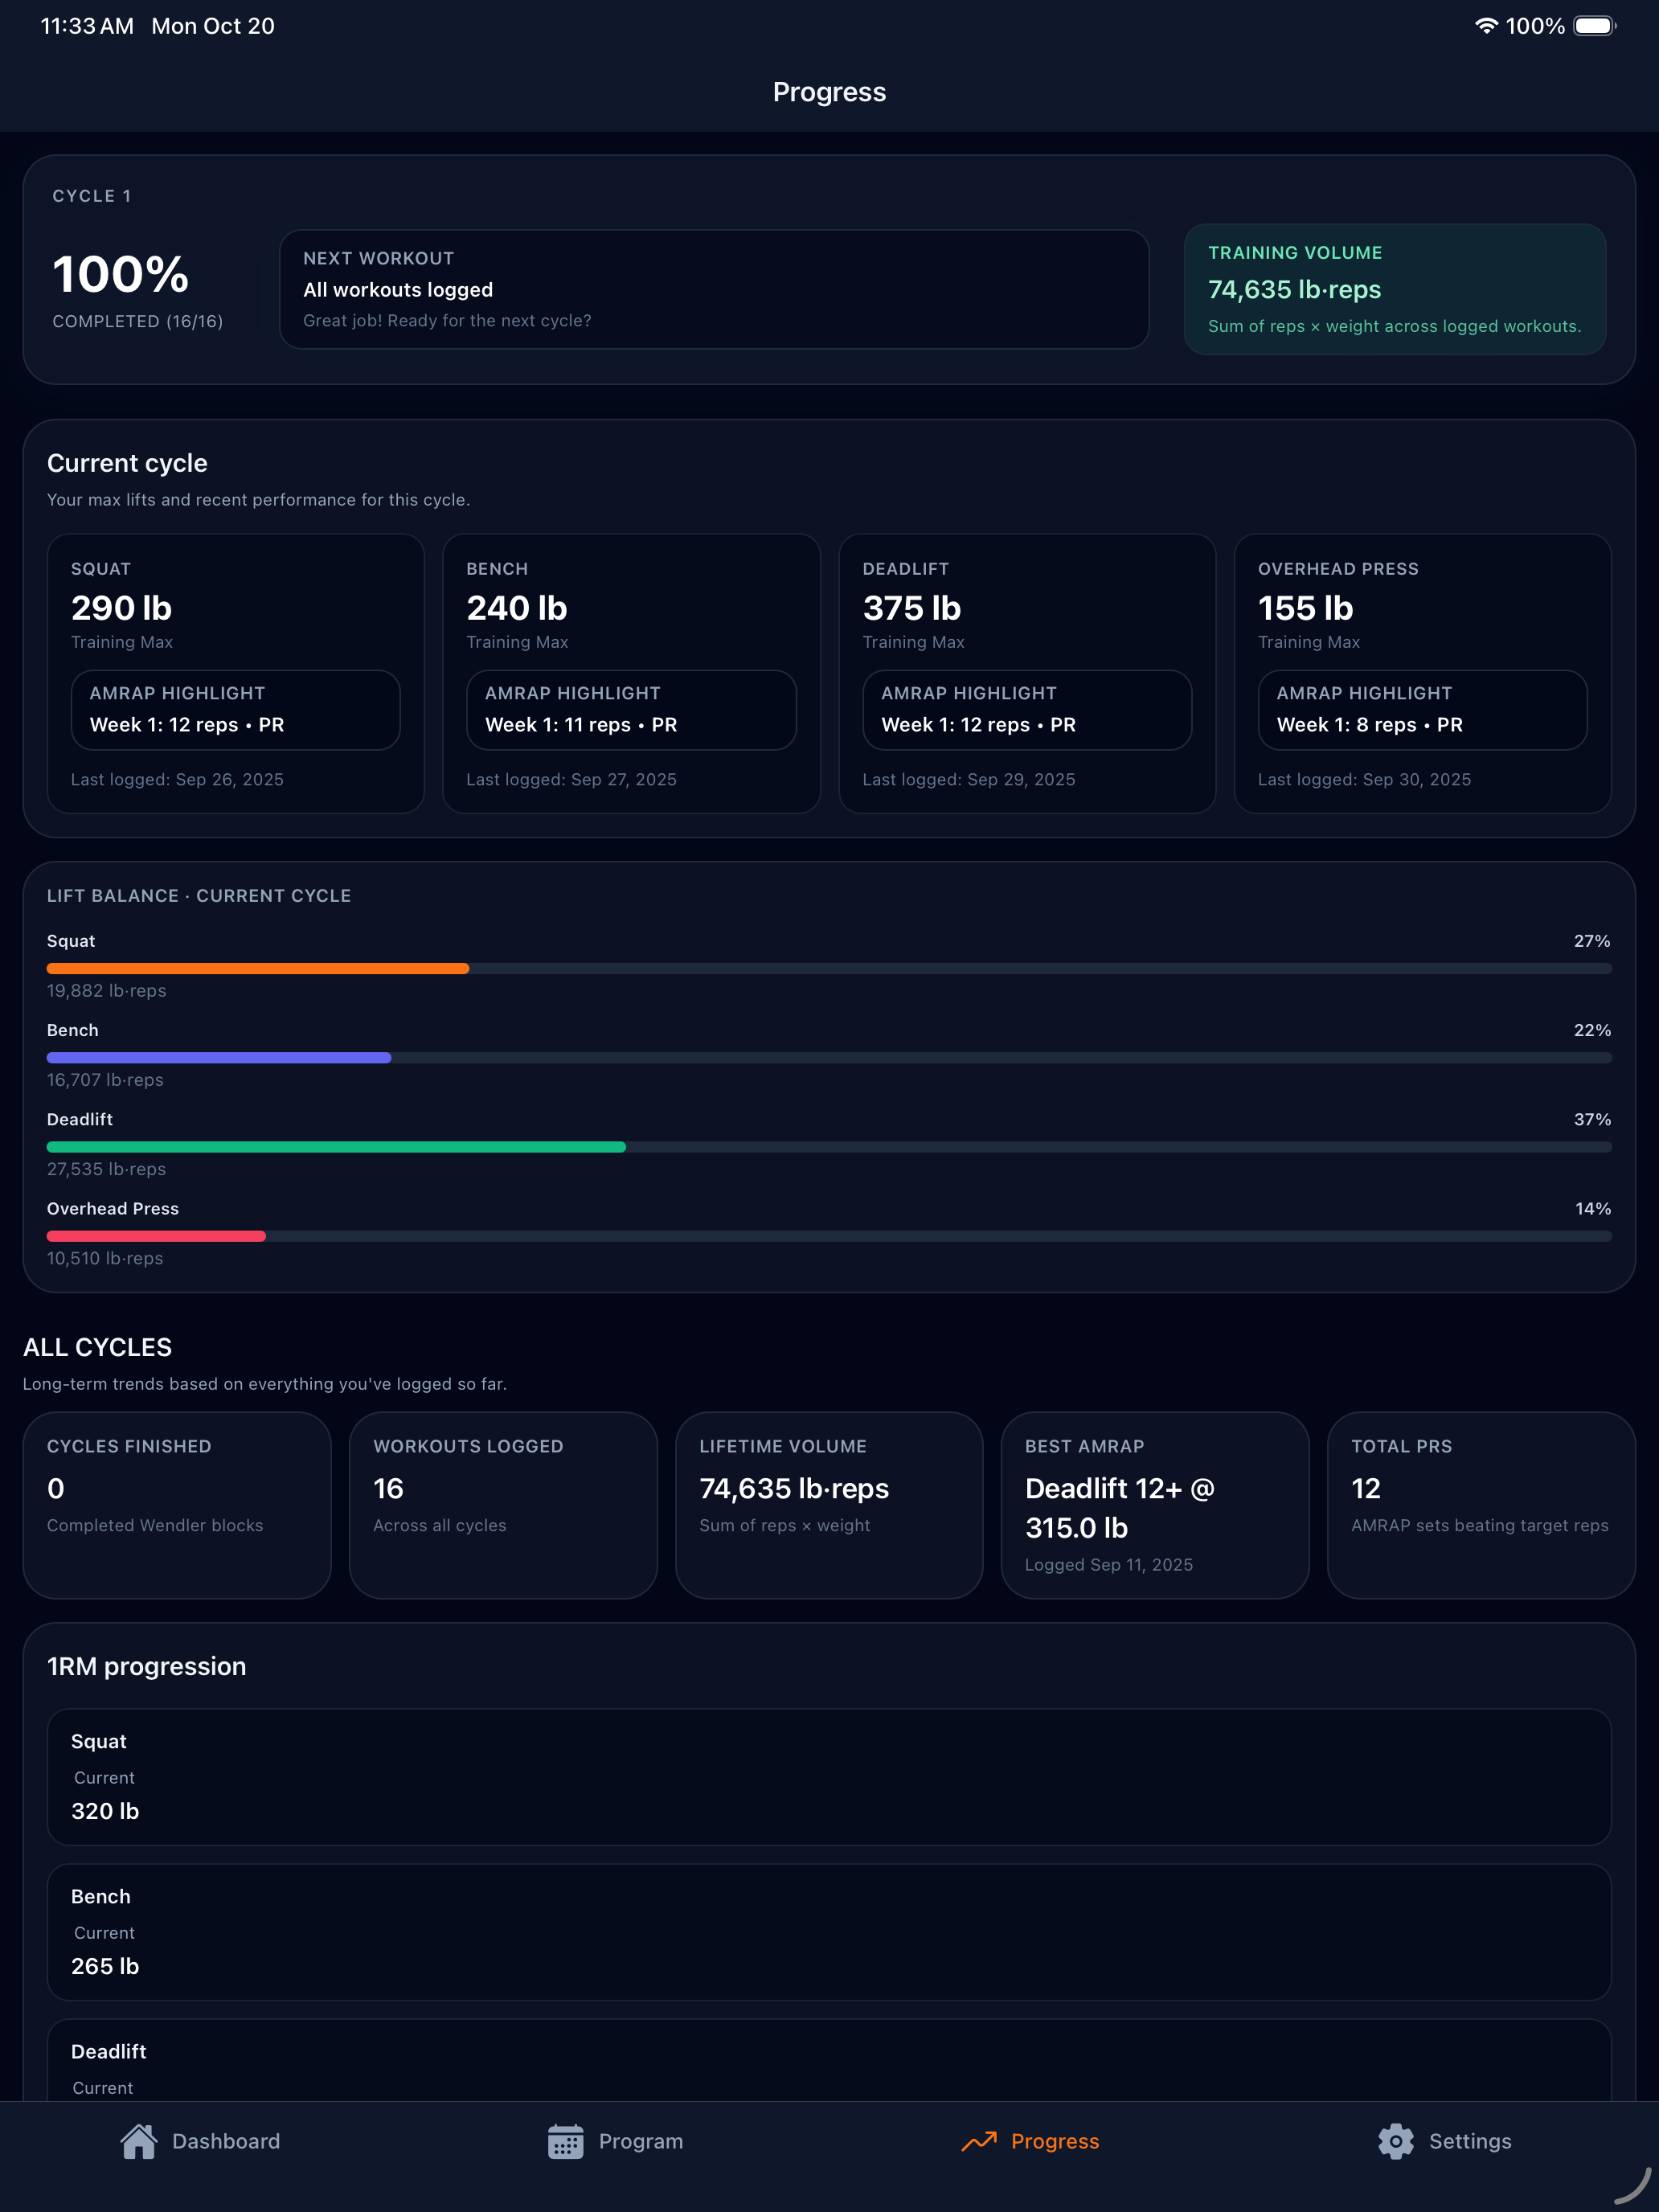This screenshot has height=2212, width=1659.
Task: Tap the Overhead Press 155 lb card
Action: click(x=1422, y=673)
